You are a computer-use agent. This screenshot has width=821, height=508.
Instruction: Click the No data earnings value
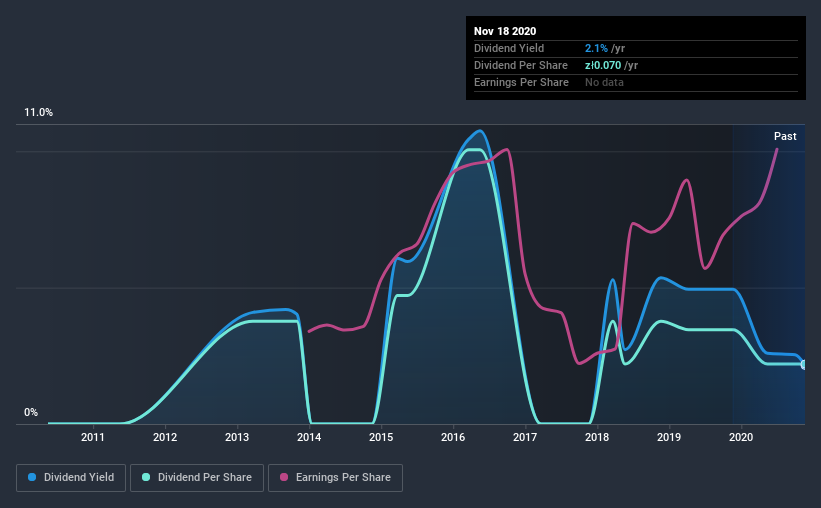click(x=604, y=83)
